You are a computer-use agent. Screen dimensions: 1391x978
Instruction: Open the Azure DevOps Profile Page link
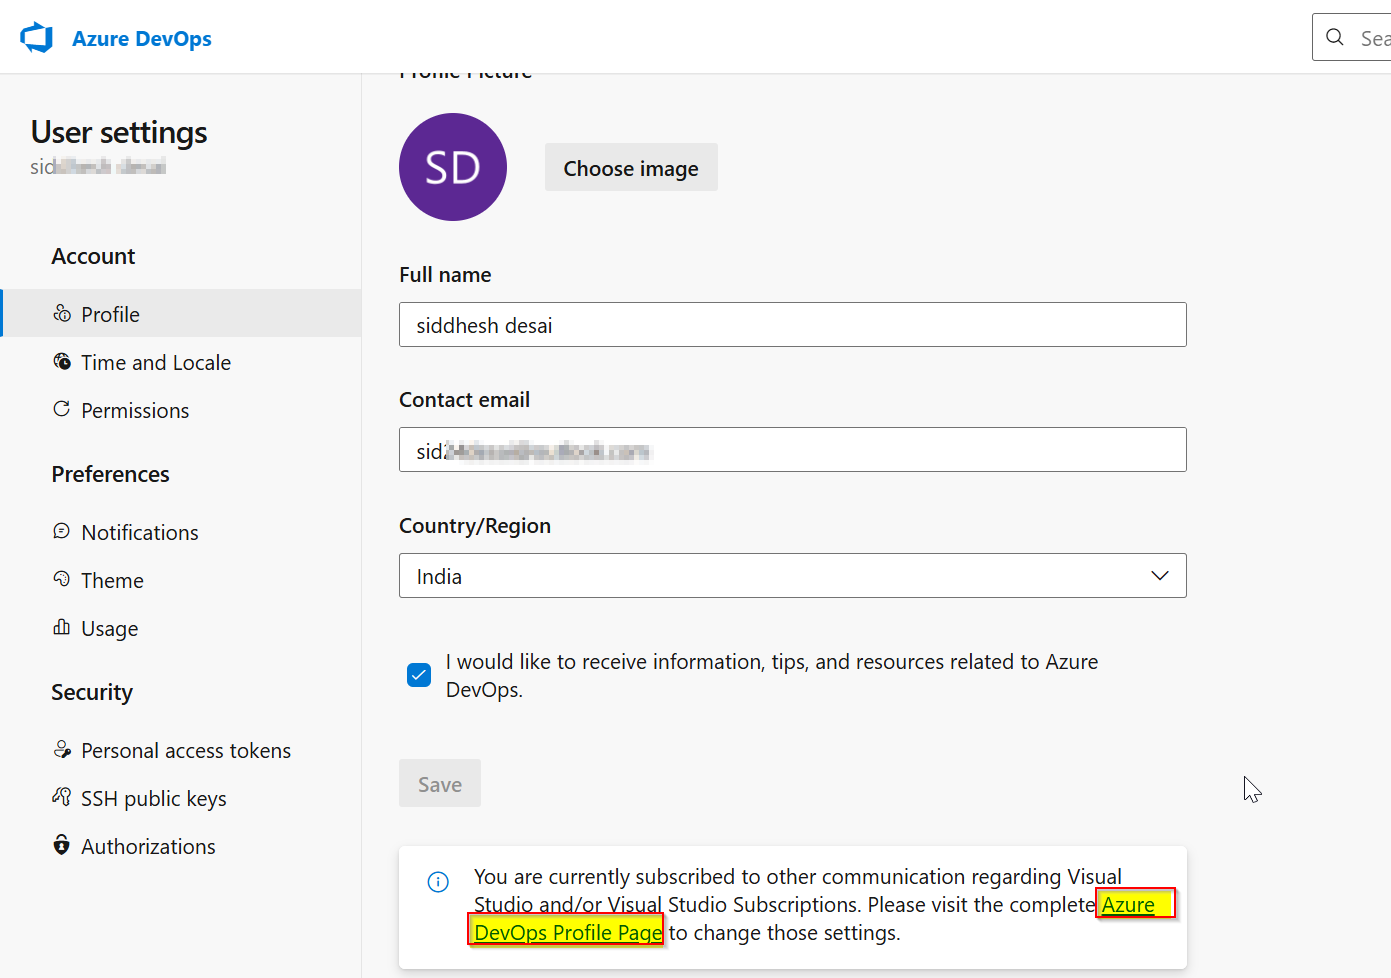tap(568, 932)
